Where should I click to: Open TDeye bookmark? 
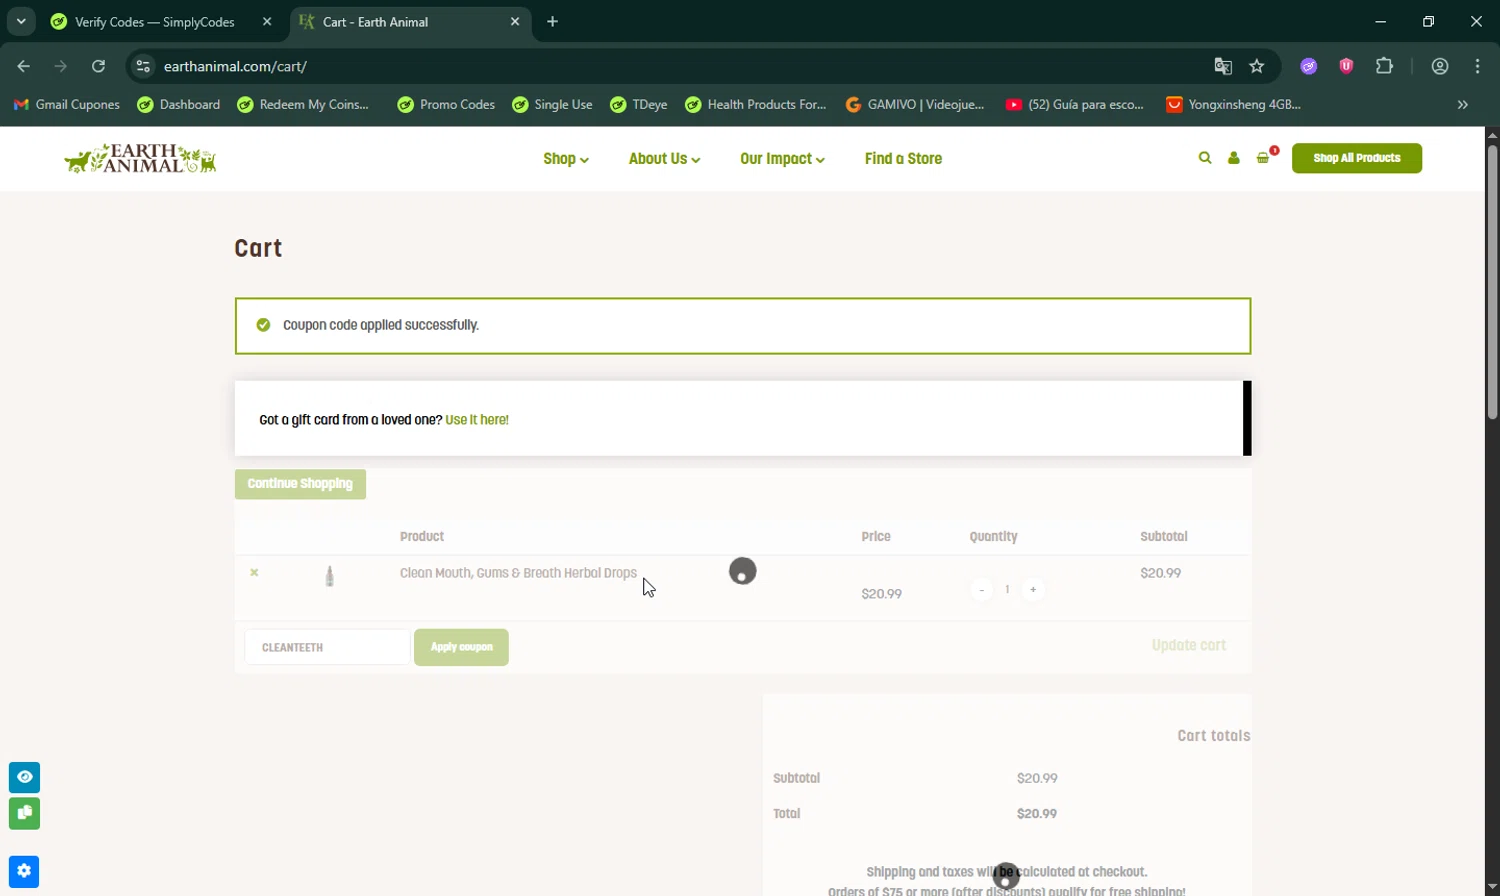click(x=639, y=104)
